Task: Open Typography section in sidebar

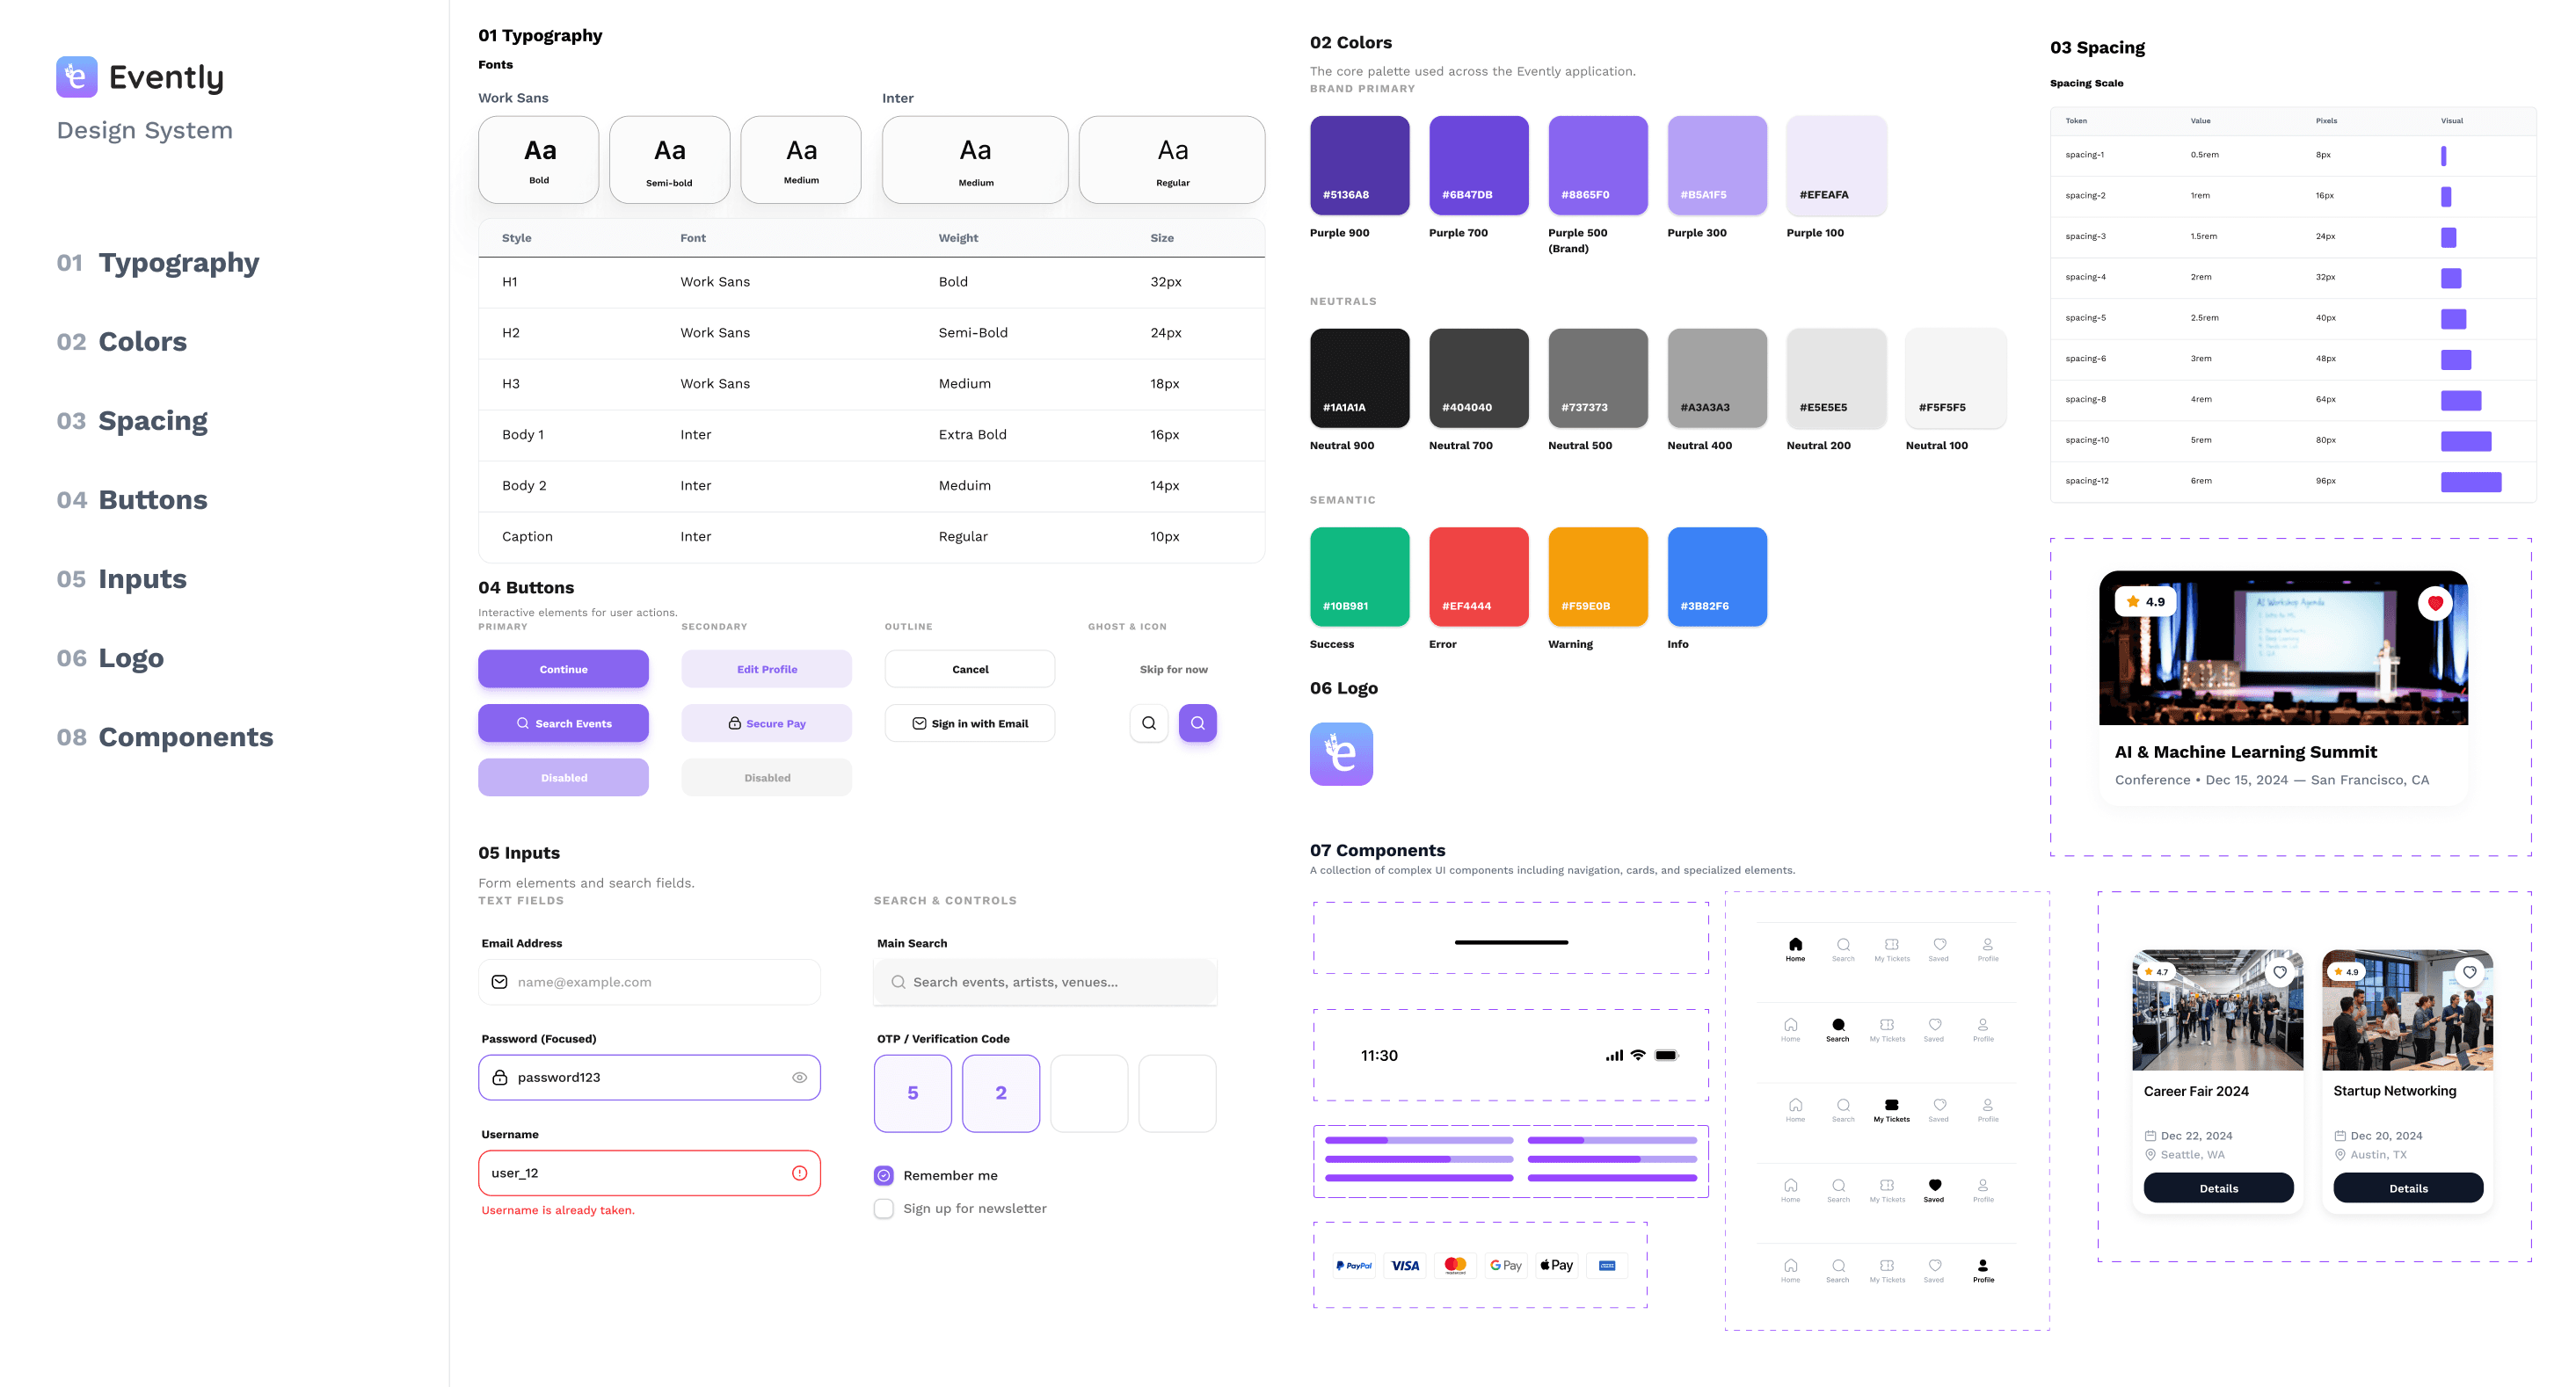Action: pos(178,263)
